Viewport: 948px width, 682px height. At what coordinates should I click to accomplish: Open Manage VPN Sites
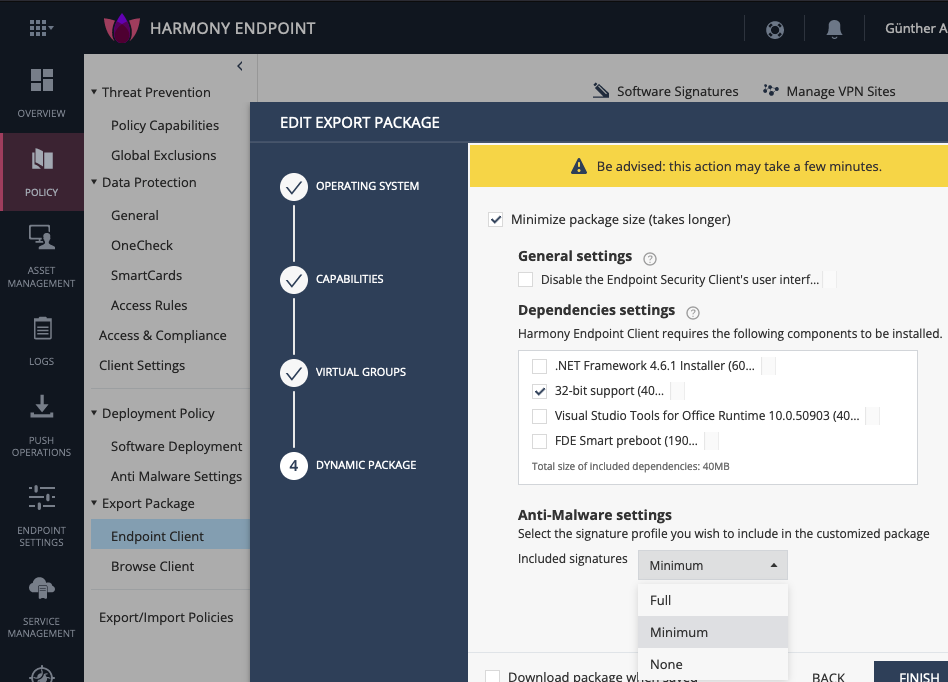point(829,91)
